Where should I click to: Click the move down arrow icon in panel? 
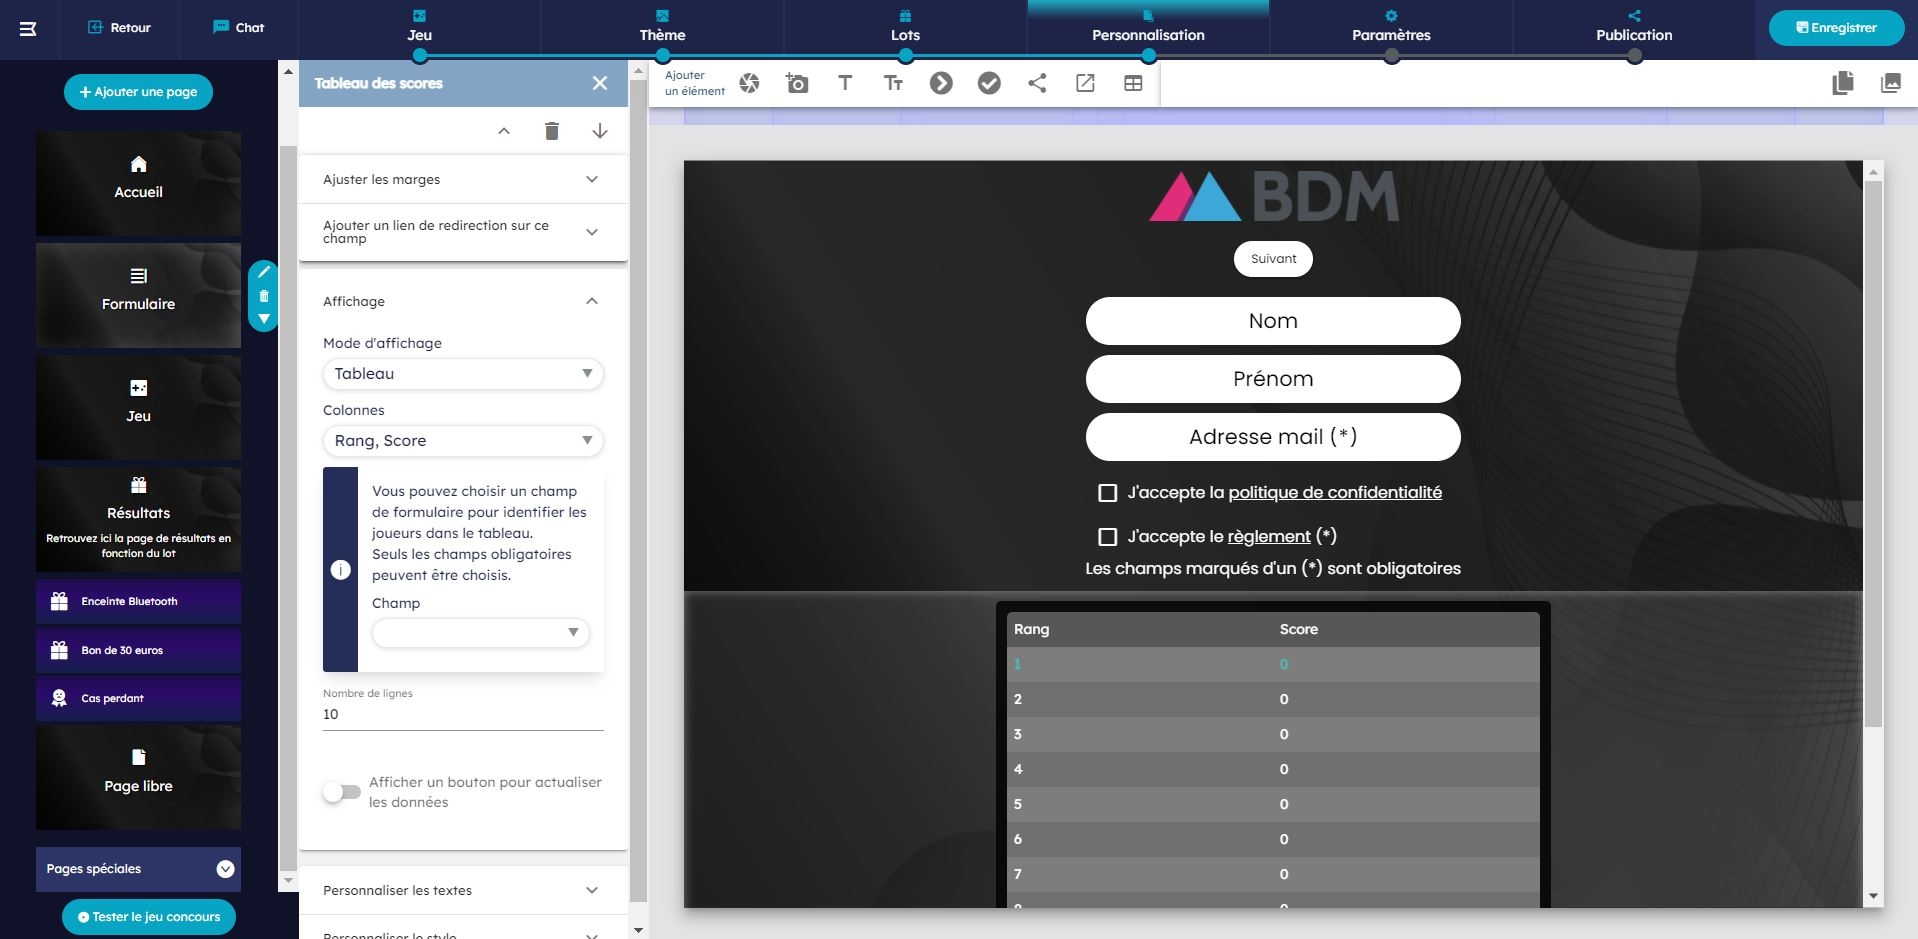pyautogui.click(x=600, y=131)
